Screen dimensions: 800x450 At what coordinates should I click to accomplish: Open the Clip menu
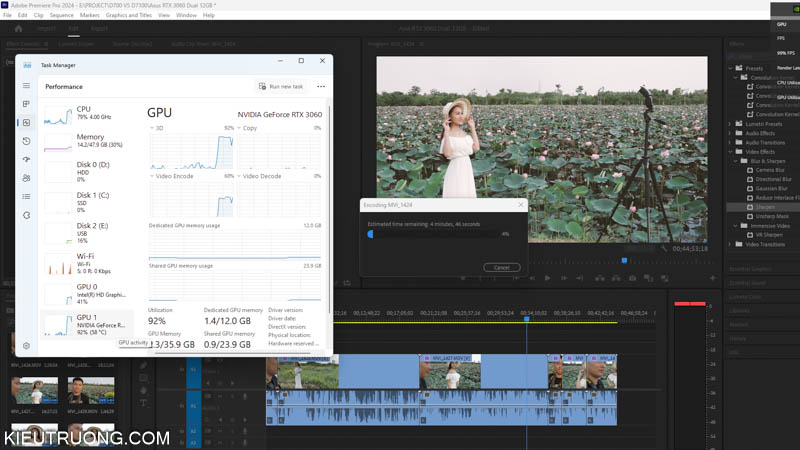[x=38, y=15]
